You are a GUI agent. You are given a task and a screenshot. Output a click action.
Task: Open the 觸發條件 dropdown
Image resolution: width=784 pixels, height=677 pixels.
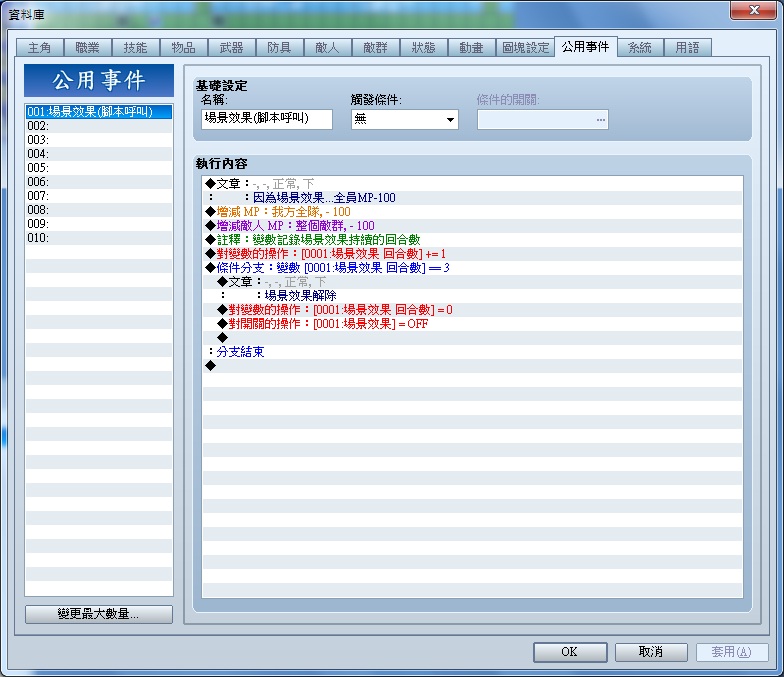point(404,120)
